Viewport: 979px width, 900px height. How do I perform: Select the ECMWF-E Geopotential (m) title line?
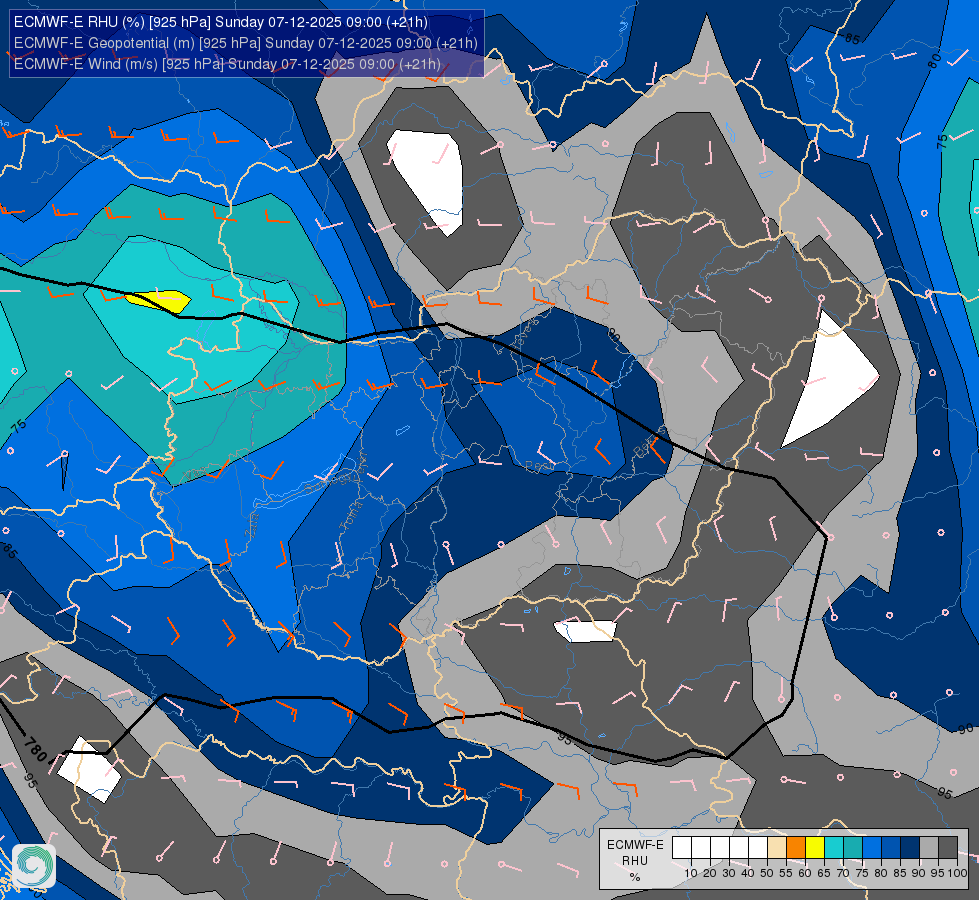tap(245, 43)
